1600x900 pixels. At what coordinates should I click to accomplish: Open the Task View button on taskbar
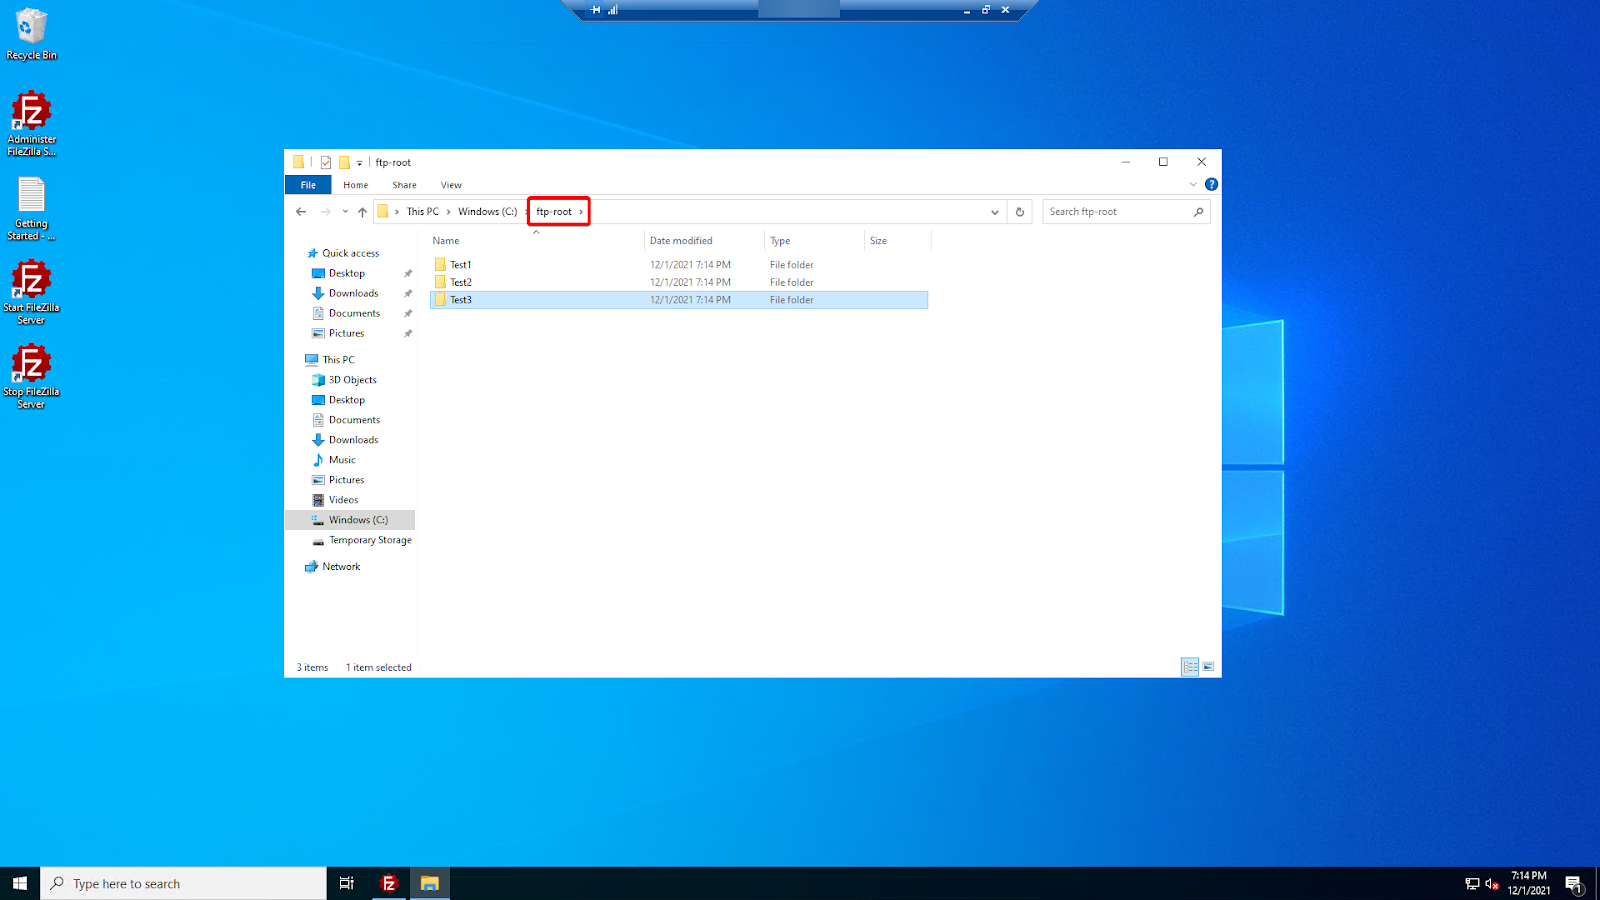pyautogui.click(x=347, y=883)
